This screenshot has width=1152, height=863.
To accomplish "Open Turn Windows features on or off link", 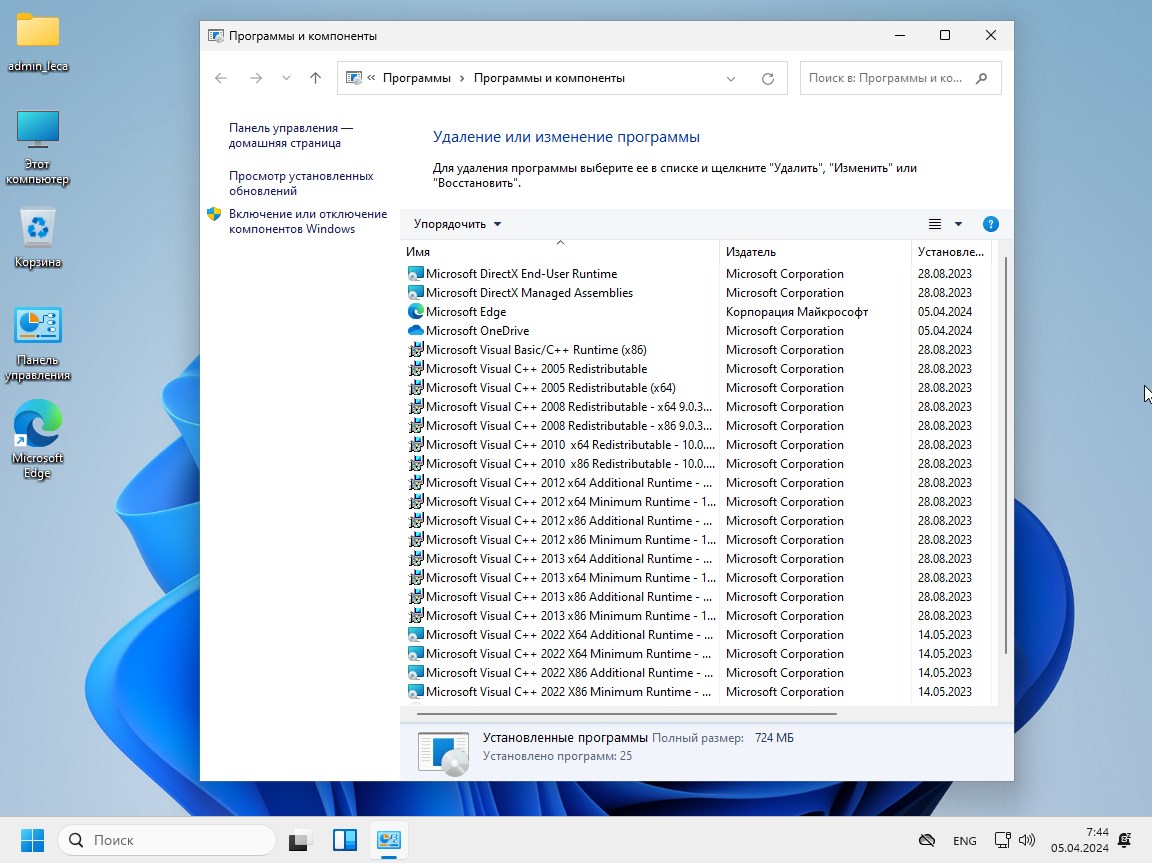I will pos(307,221).
